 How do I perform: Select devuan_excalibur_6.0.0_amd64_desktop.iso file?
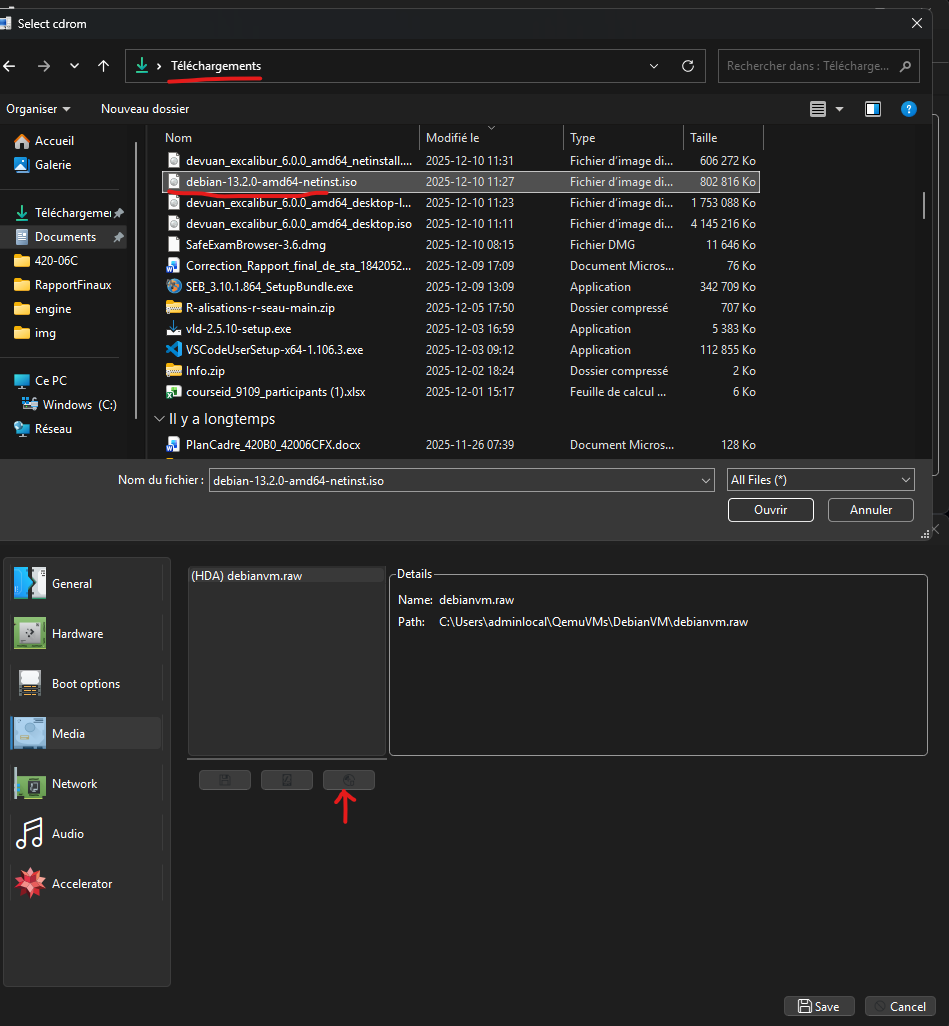click(298, 224)
